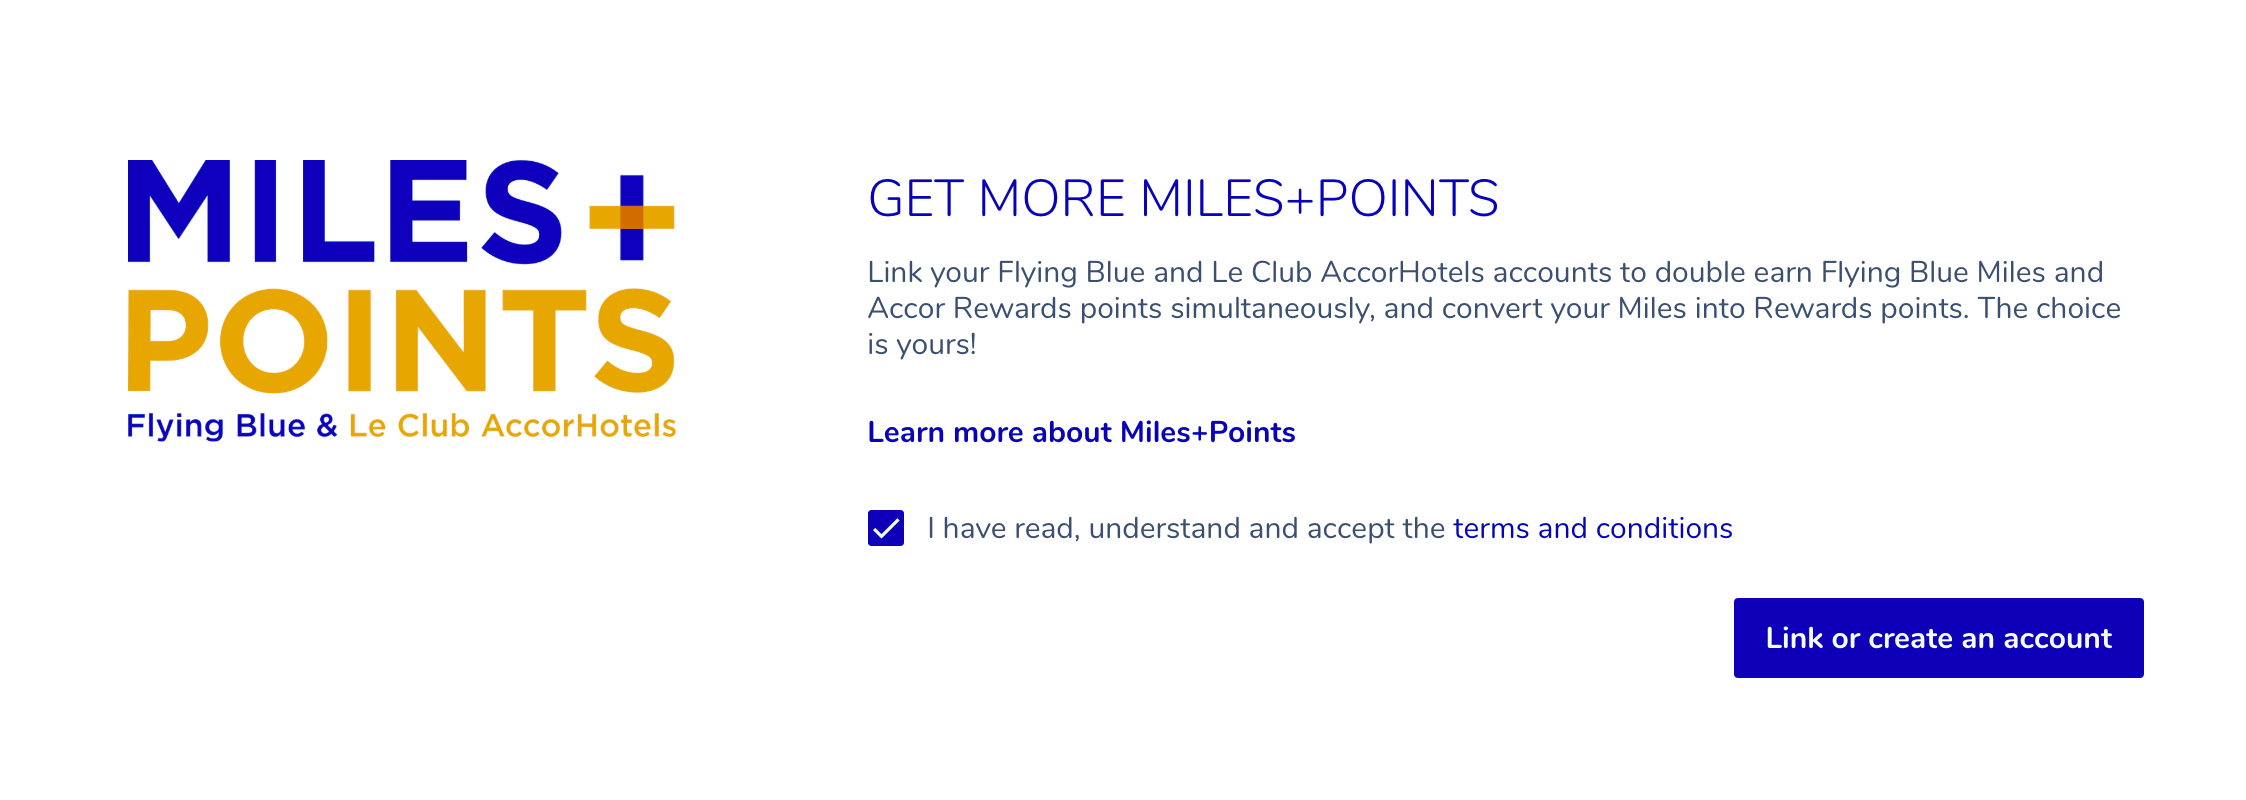
Task: Click the orange plus sign in logo
Action: click(632, 216)
